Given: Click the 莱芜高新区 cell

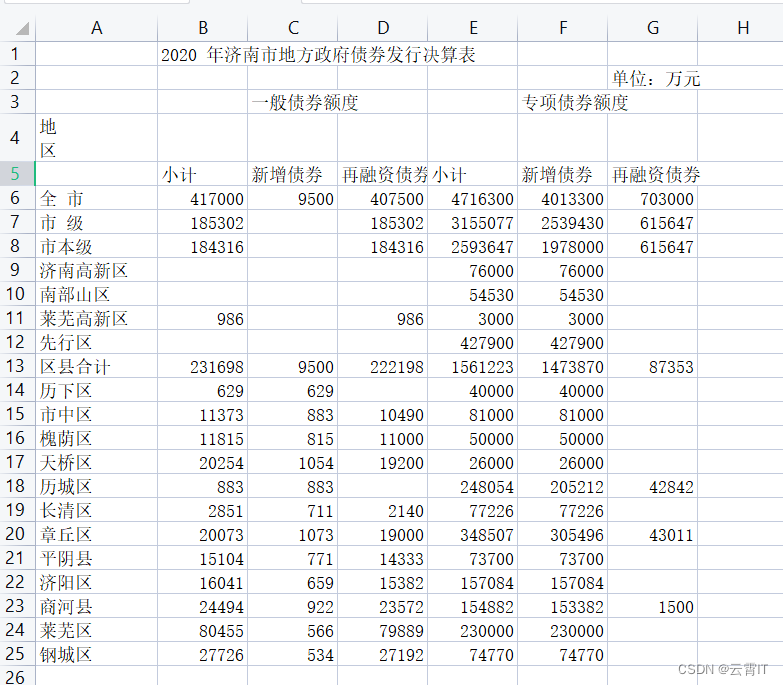Looking at the screenshot, I should tap(96, 318).
